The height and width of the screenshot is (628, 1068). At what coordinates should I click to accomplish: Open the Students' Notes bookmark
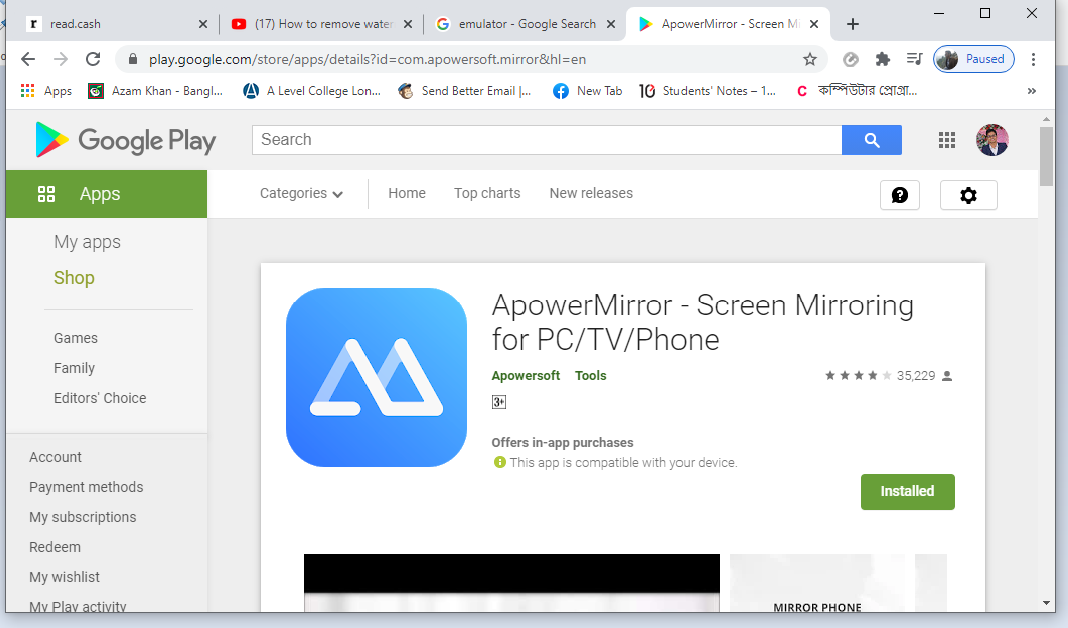tap(707, 91)
